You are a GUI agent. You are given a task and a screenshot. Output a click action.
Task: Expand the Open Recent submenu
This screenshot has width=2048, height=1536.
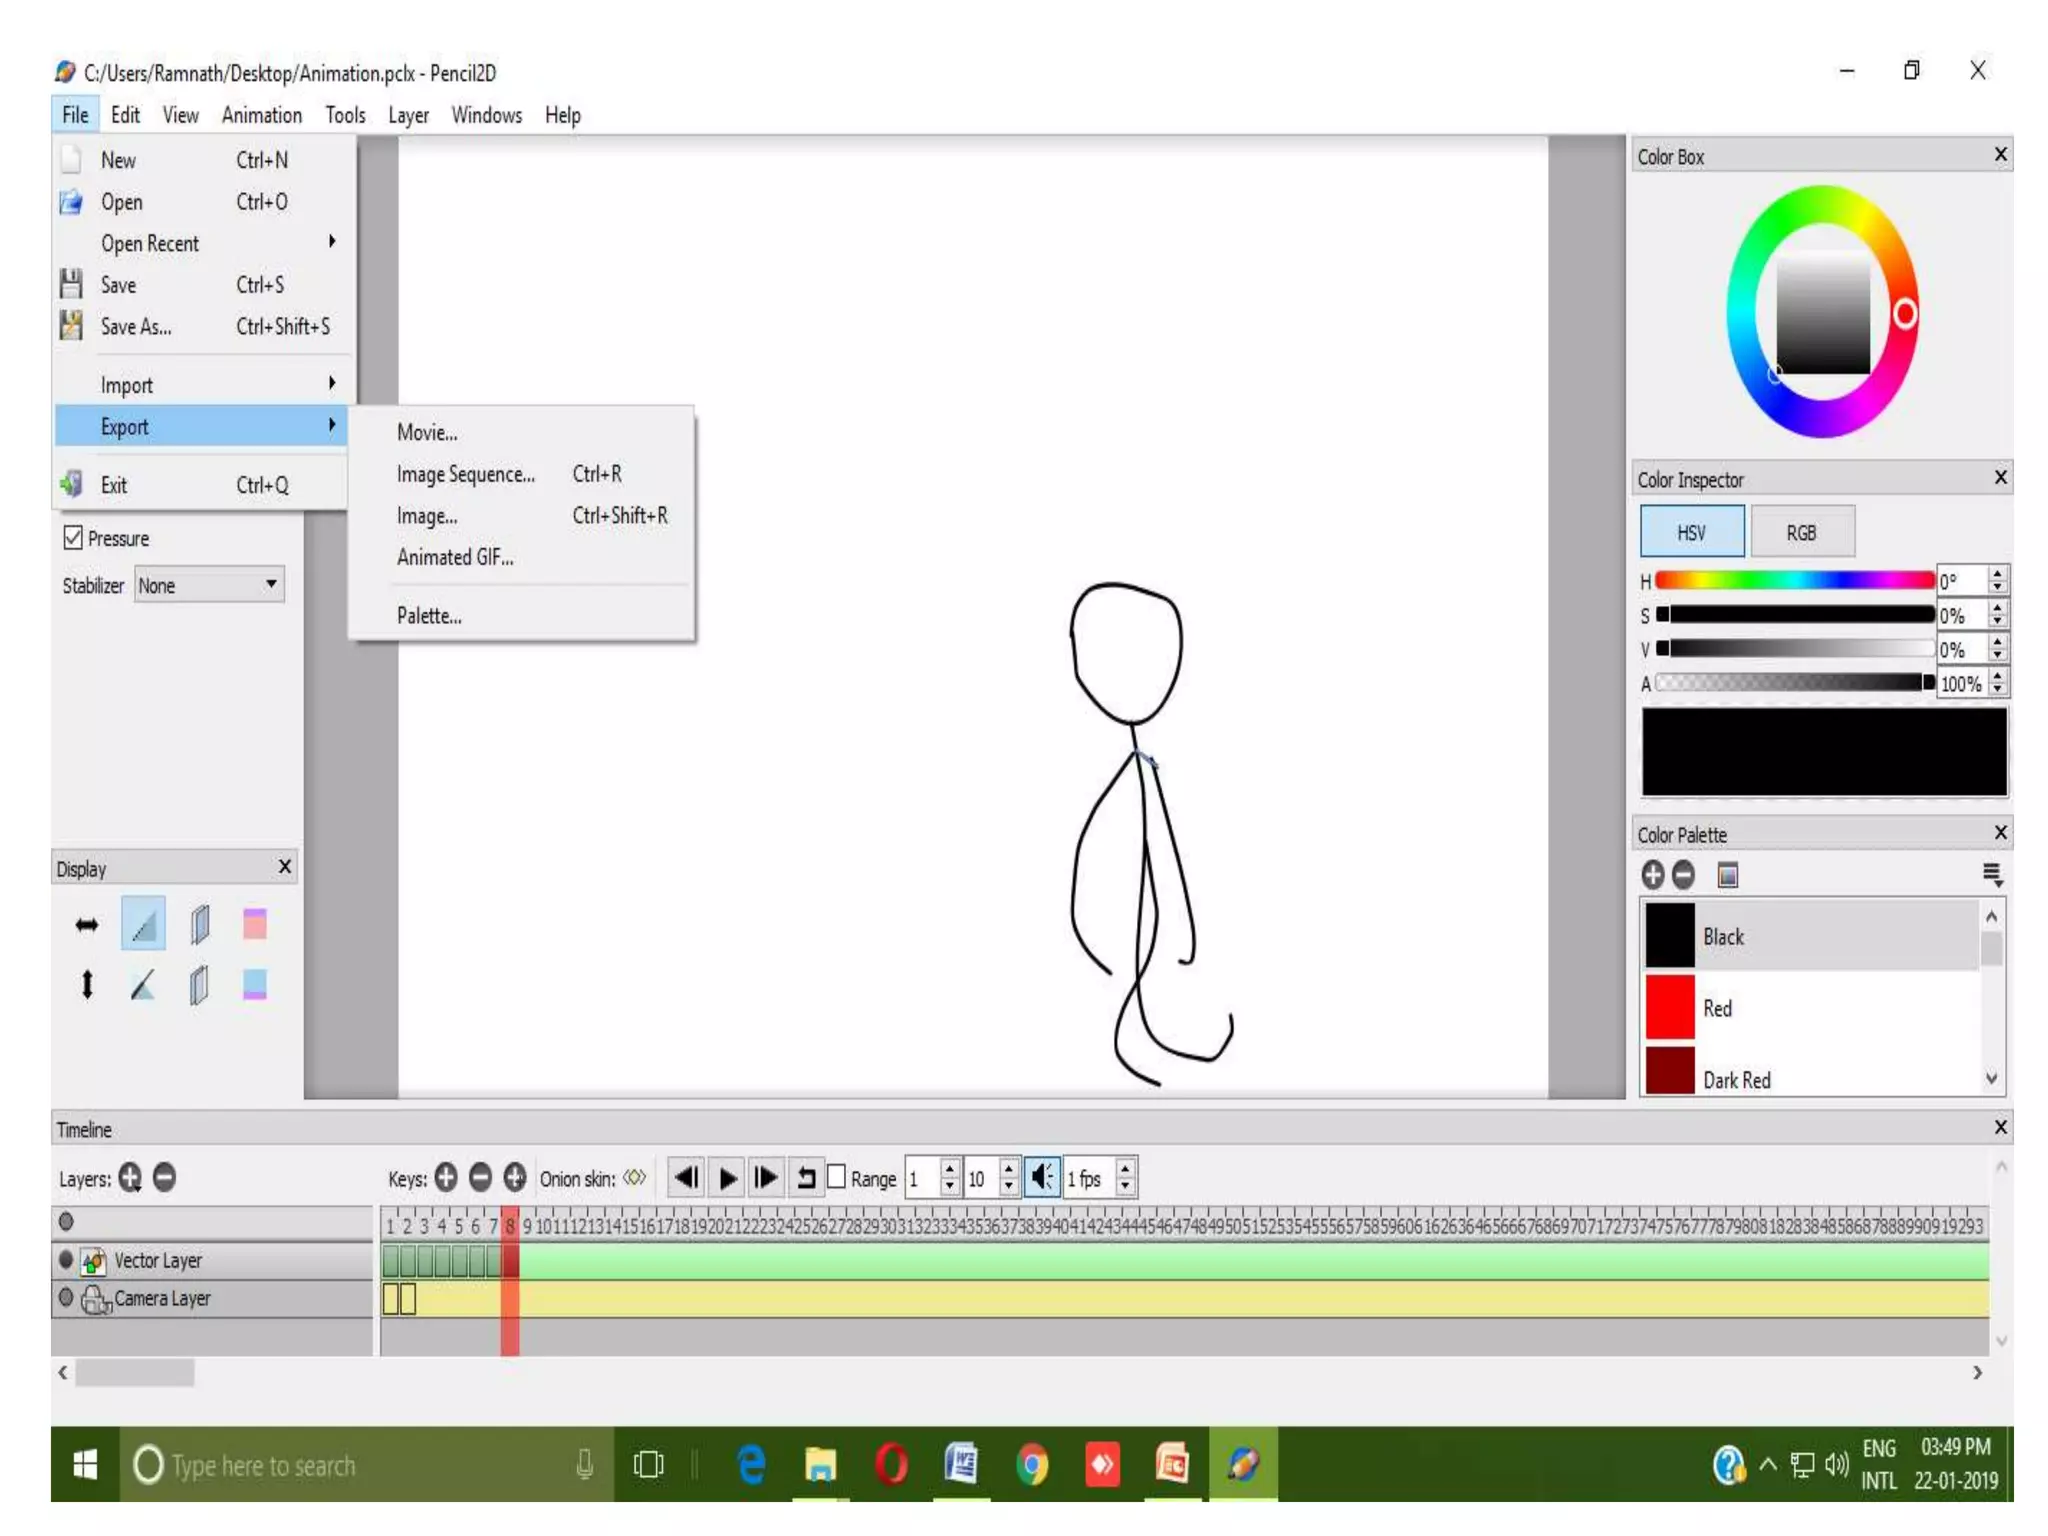203,243
